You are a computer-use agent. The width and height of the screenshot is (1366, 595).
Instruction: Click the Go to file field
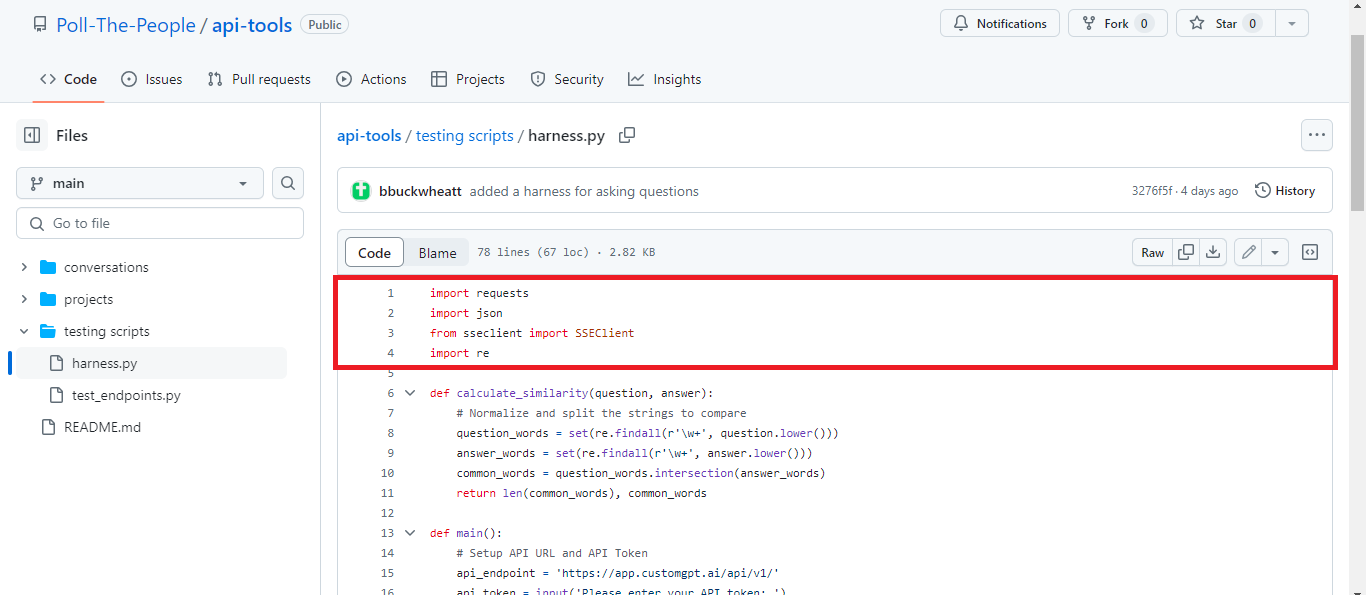160,222
